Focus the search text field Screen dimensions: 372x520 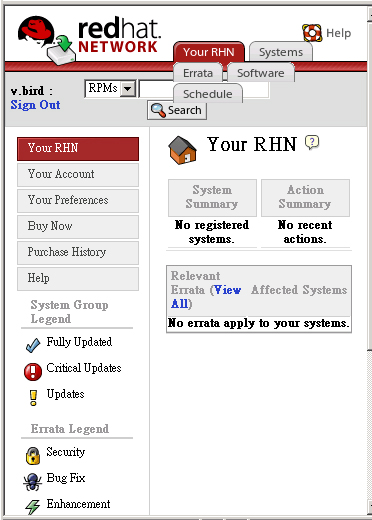tap(204, 89)
